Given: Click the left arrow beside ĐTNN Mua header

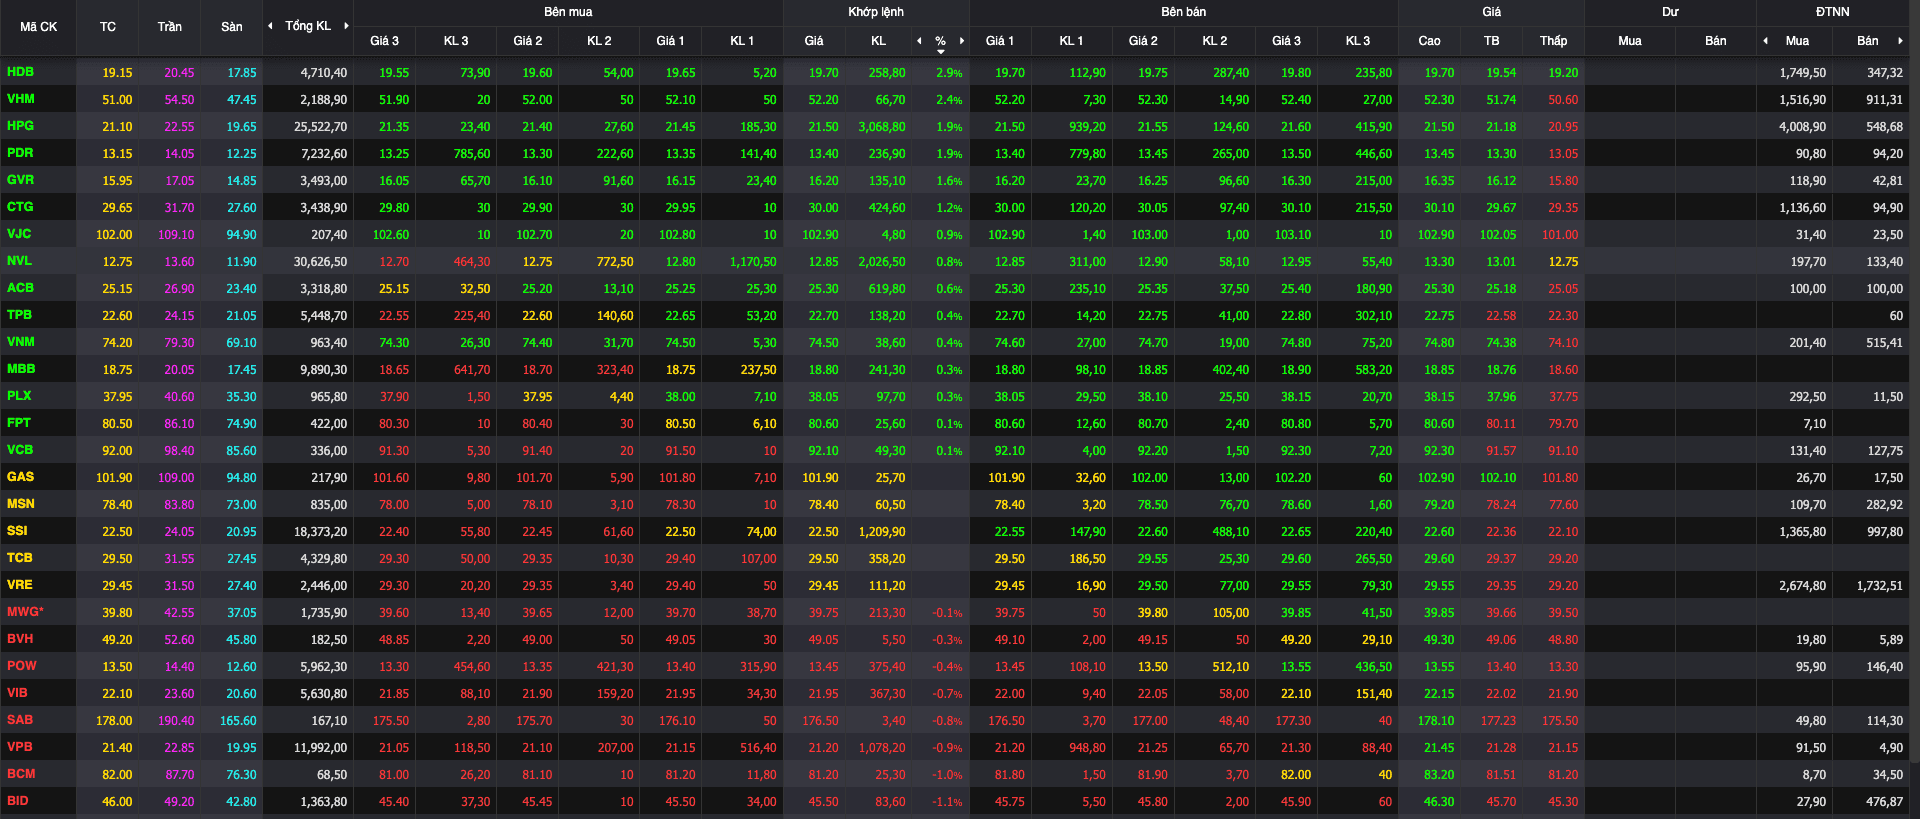Looking at the screenshot, I should click(x=1765, y=41).
